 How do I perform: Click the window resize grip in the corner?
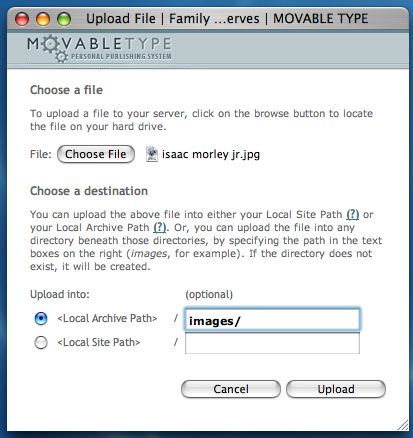point(403,425)
